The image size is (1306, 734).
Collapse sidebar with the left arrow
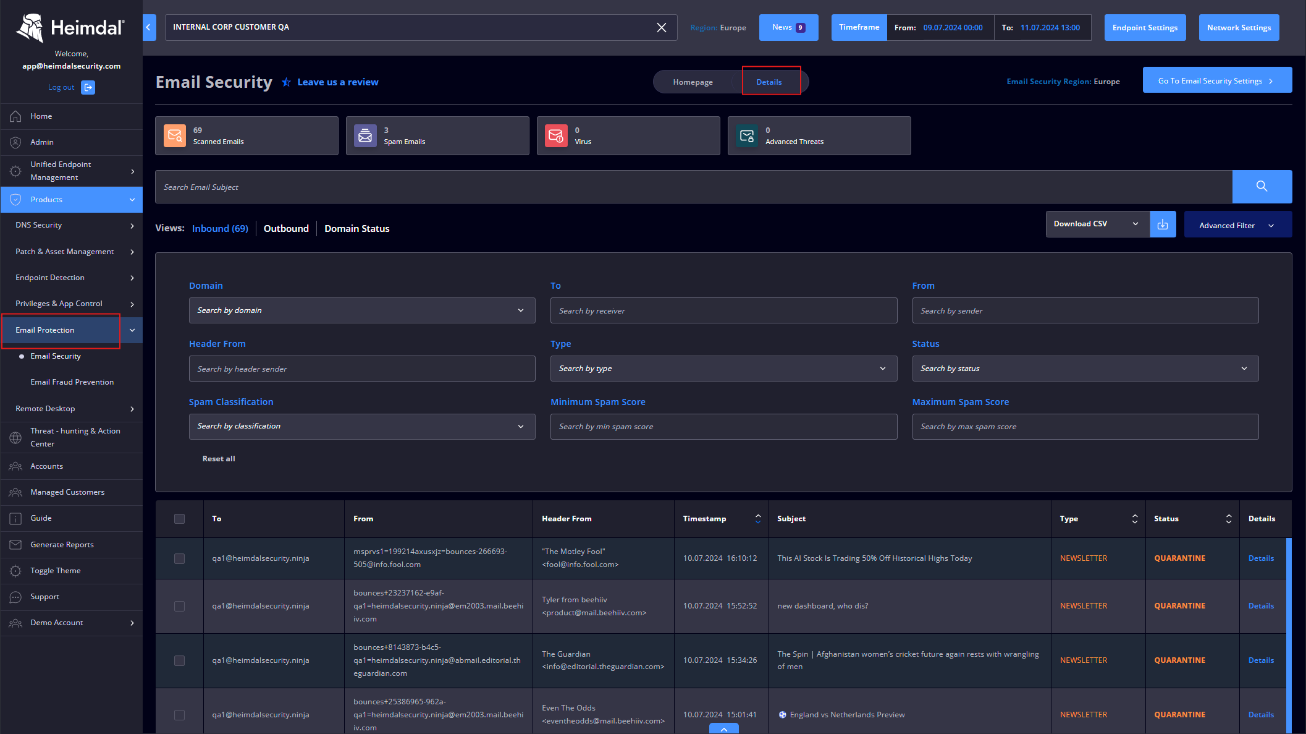149,27
